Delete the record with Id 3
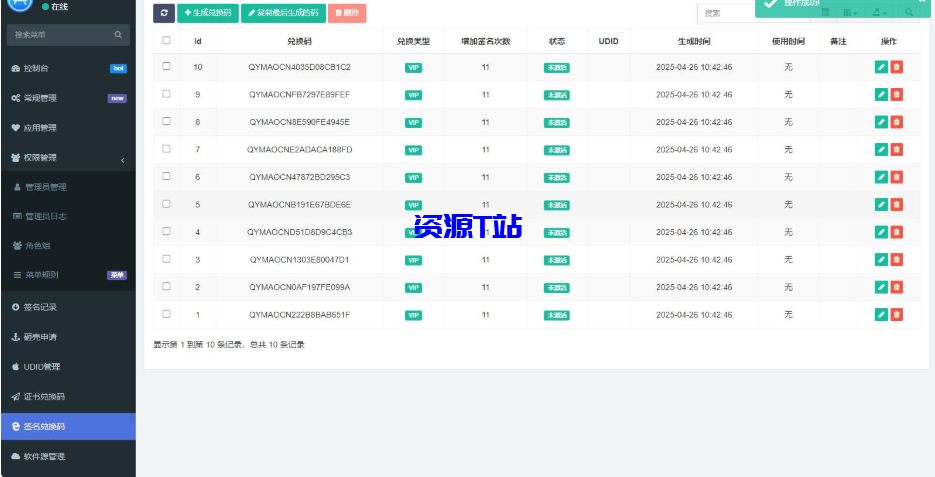 [x=896, y=259]
